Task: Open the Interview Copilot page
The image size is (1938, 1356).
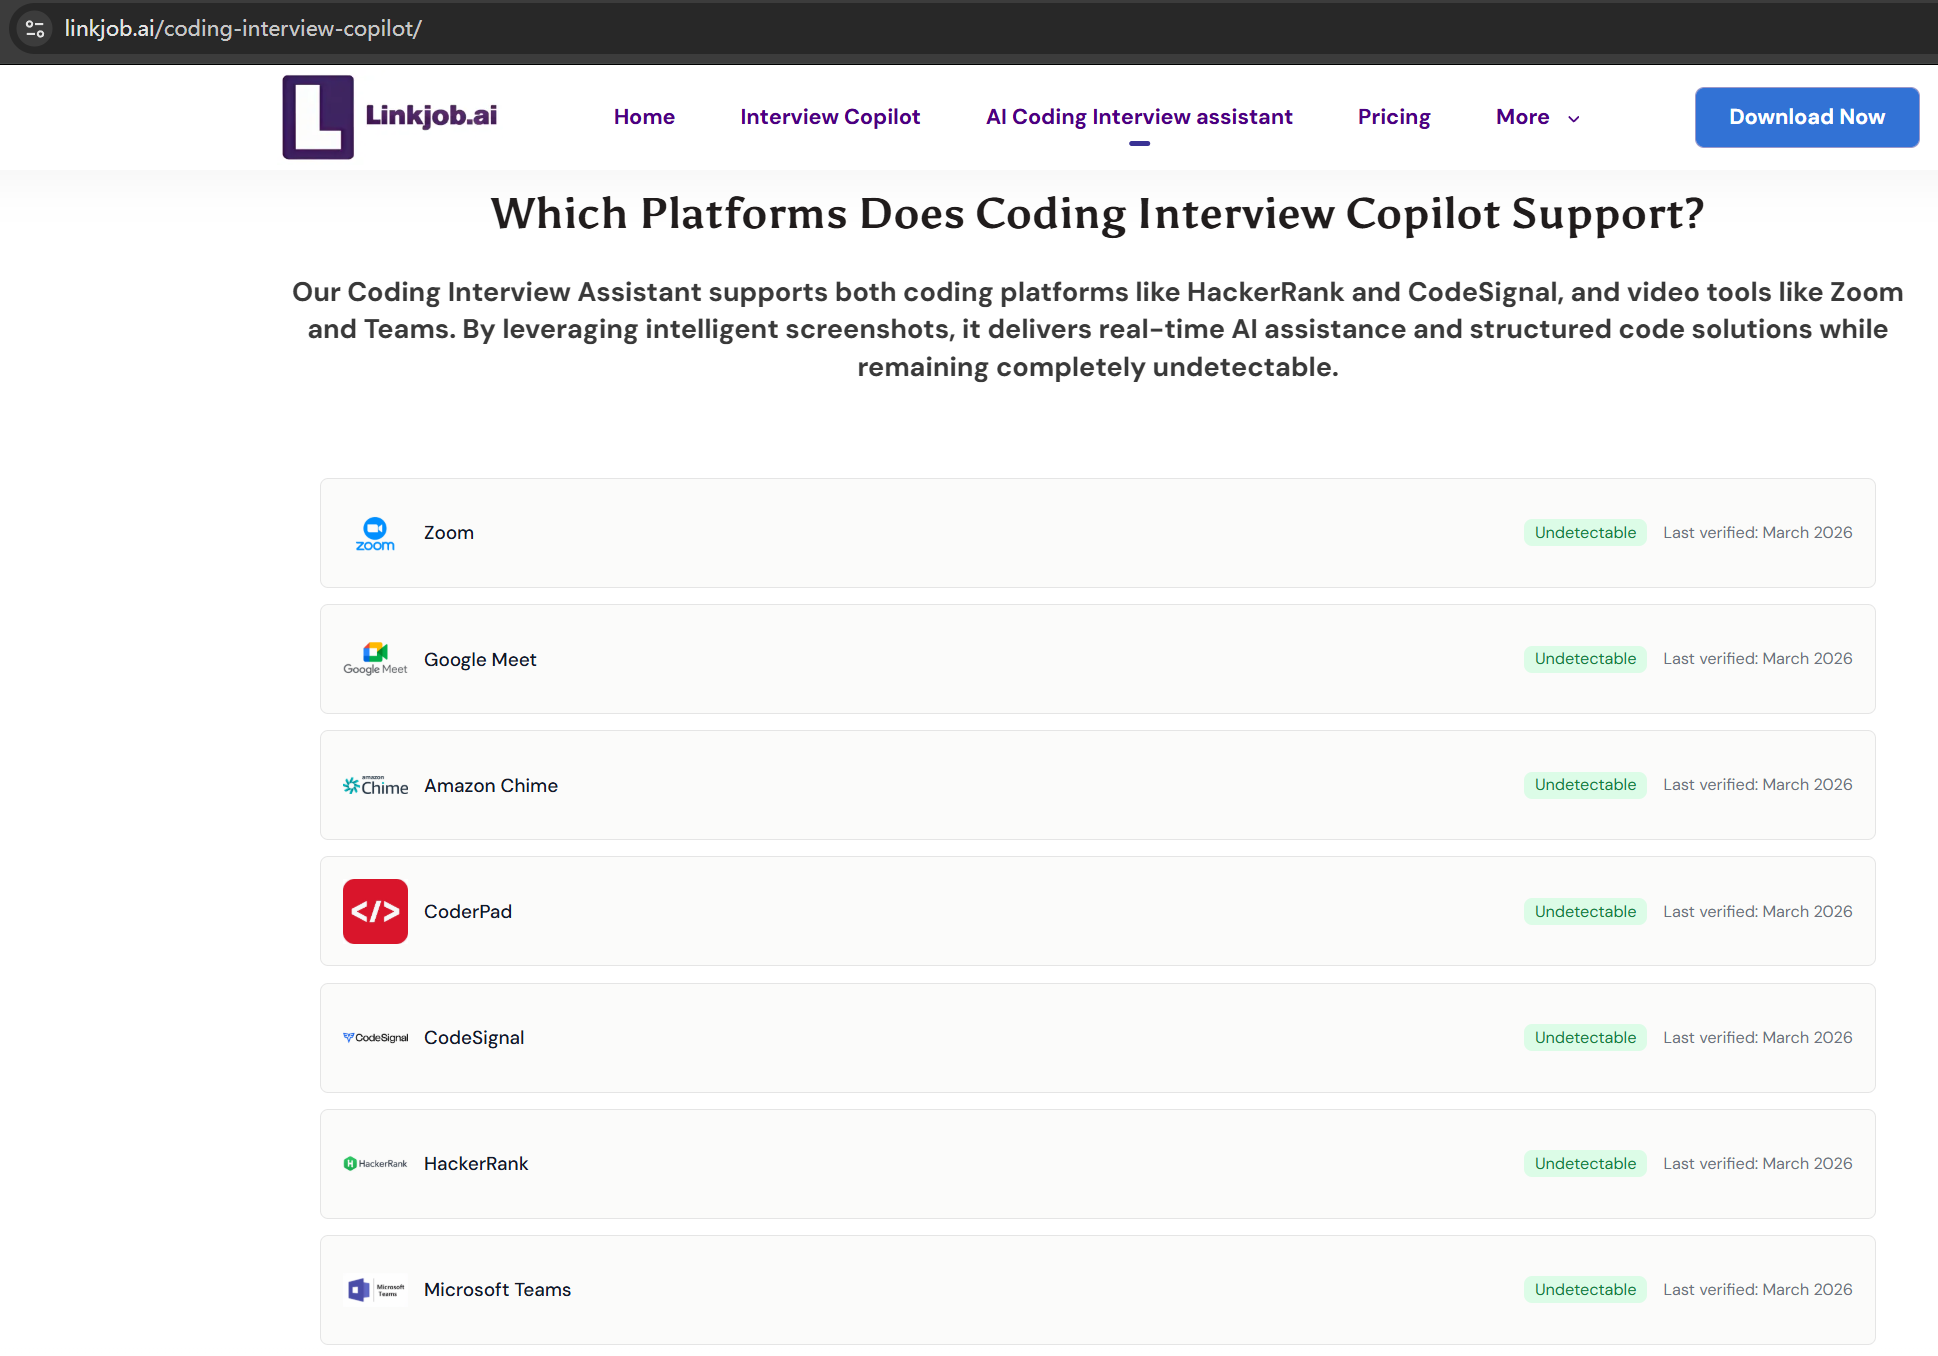Action: click(x=830, y=117)
